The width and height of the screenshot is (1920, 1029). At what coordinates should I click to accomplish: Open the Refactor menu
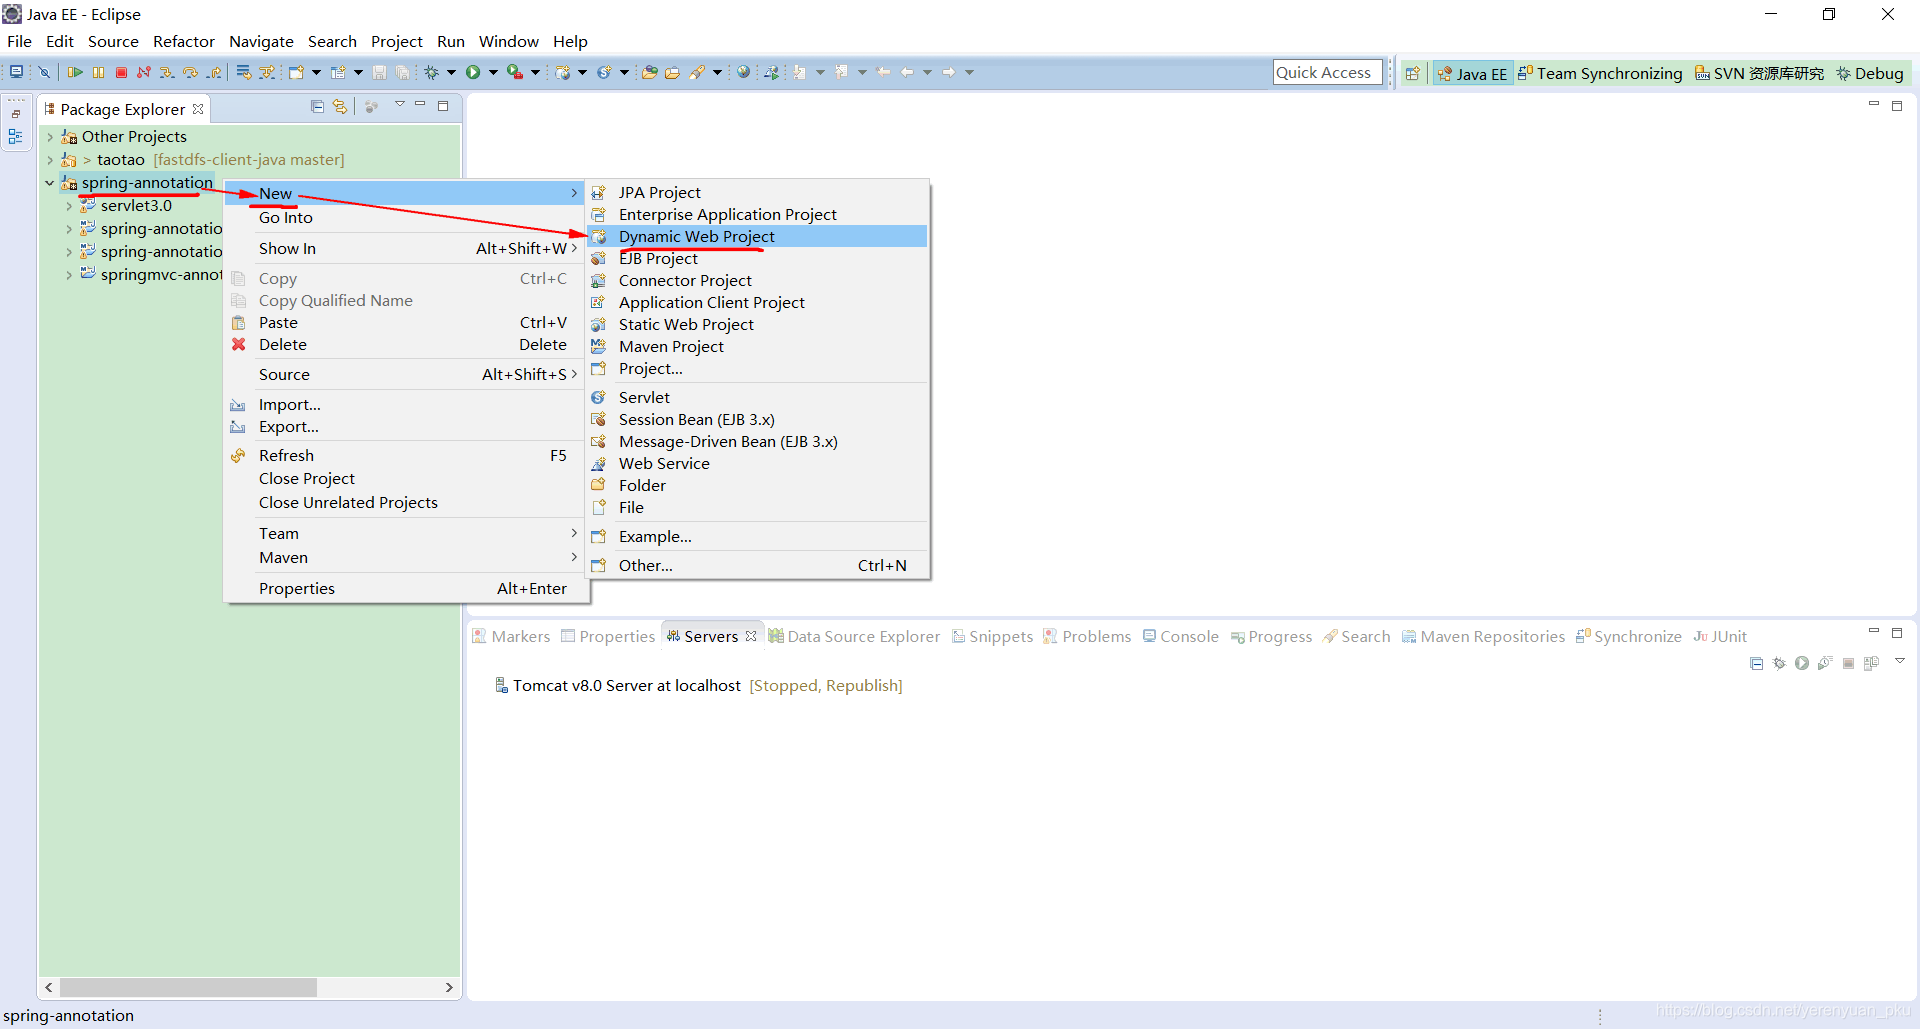184,42
